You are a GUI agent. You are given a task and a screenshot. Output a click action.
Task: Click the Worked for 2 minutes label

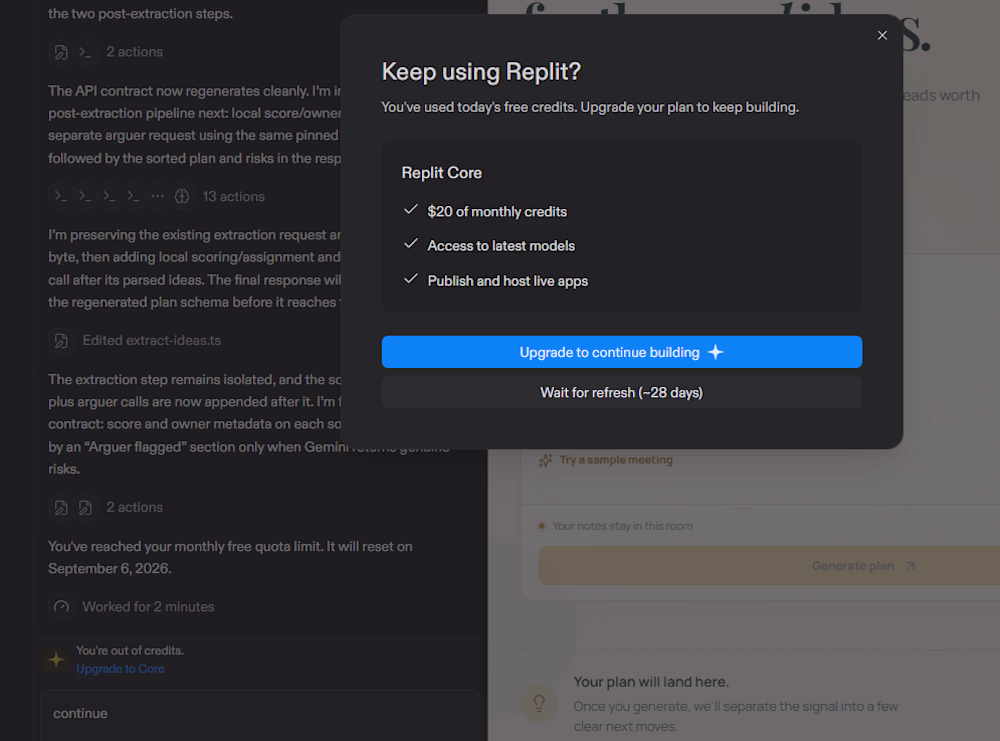(x=149, y=606)
